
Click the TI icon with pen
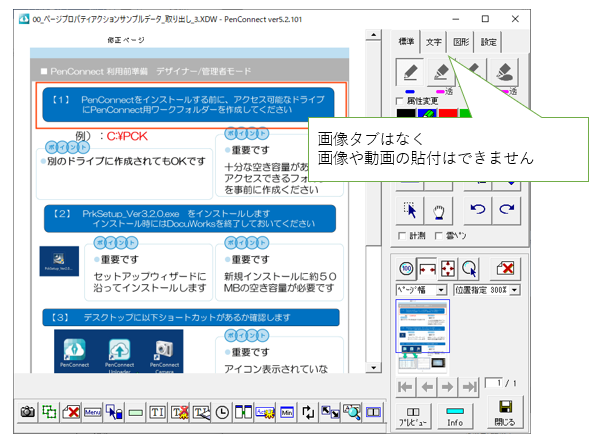pos(201,412)
